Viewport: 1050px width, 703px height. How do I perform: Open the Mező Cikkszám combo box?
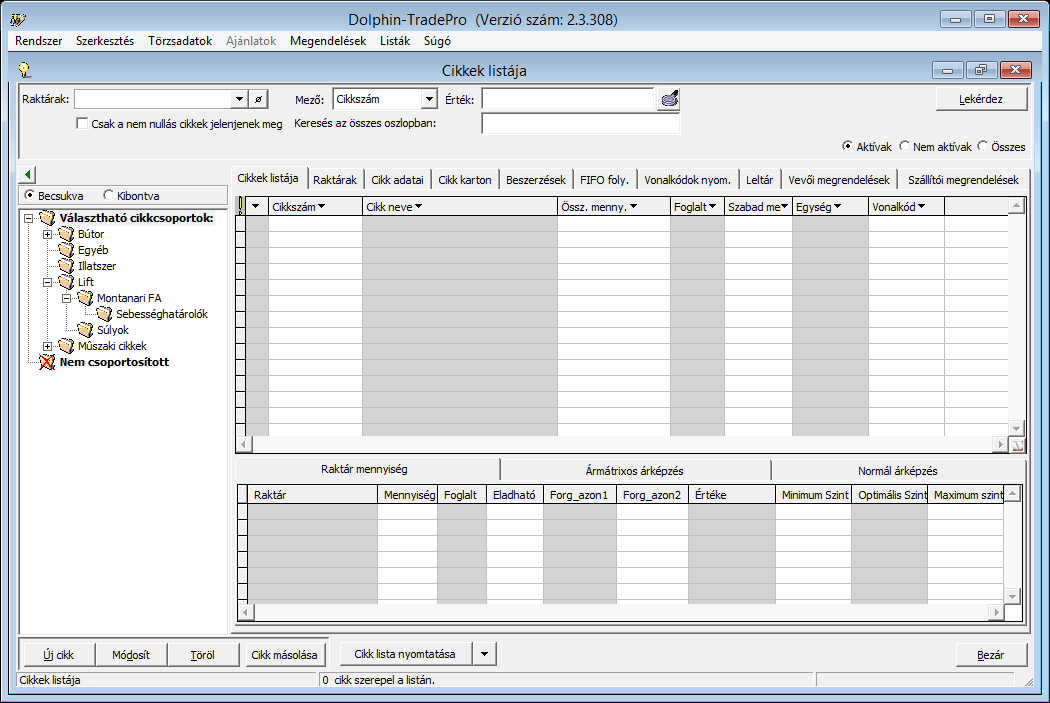click(x=429, y=99)
